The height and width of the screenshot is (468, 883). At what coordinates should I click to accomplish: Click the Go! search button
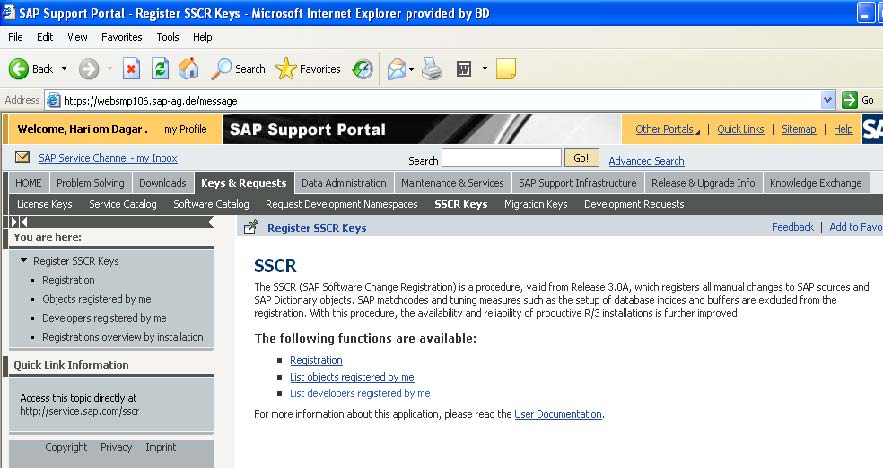pos(581,158)
